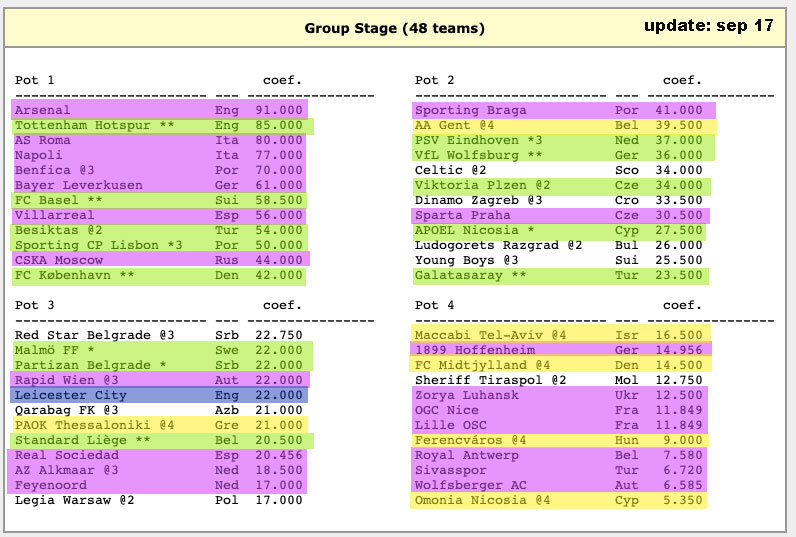The image size is (796, 537).
Task: Click the Bayer Leverkusen entry
Action: (159, 185)
